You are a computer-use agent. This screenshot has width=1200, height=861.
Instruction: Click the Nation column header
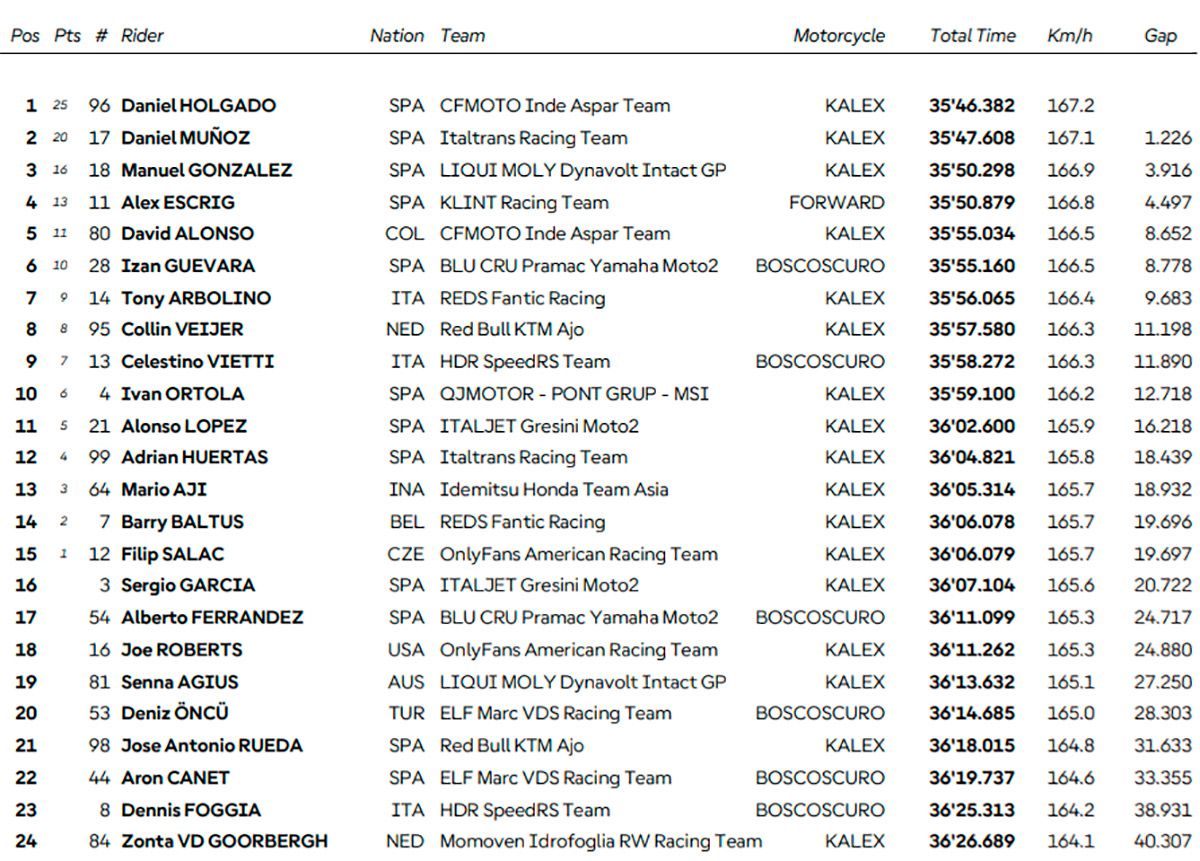click(397, 36)
